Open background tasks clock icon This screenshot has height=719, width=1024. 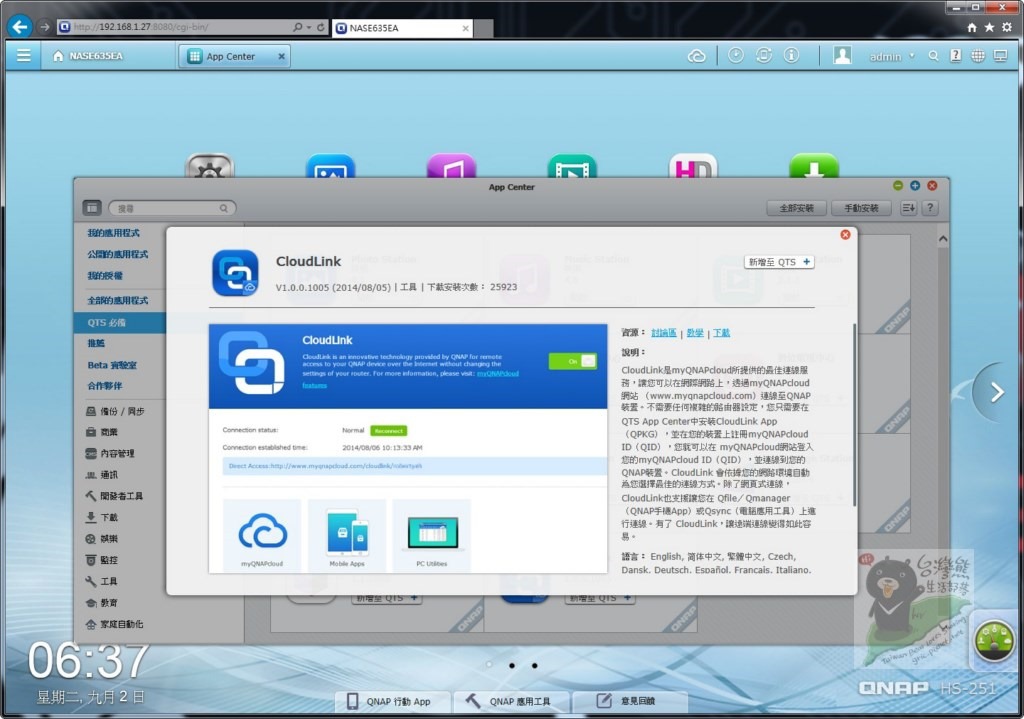point(735,56)
